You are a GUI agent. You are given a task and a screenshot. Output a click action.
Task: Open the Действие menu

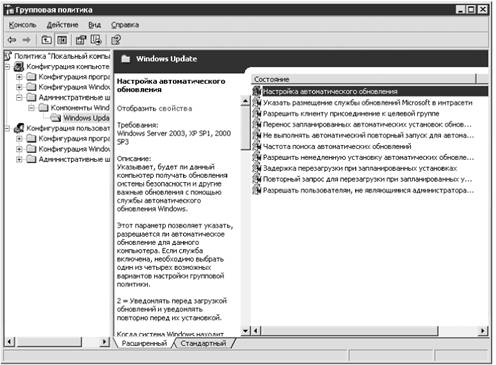[x=62, y=25]
